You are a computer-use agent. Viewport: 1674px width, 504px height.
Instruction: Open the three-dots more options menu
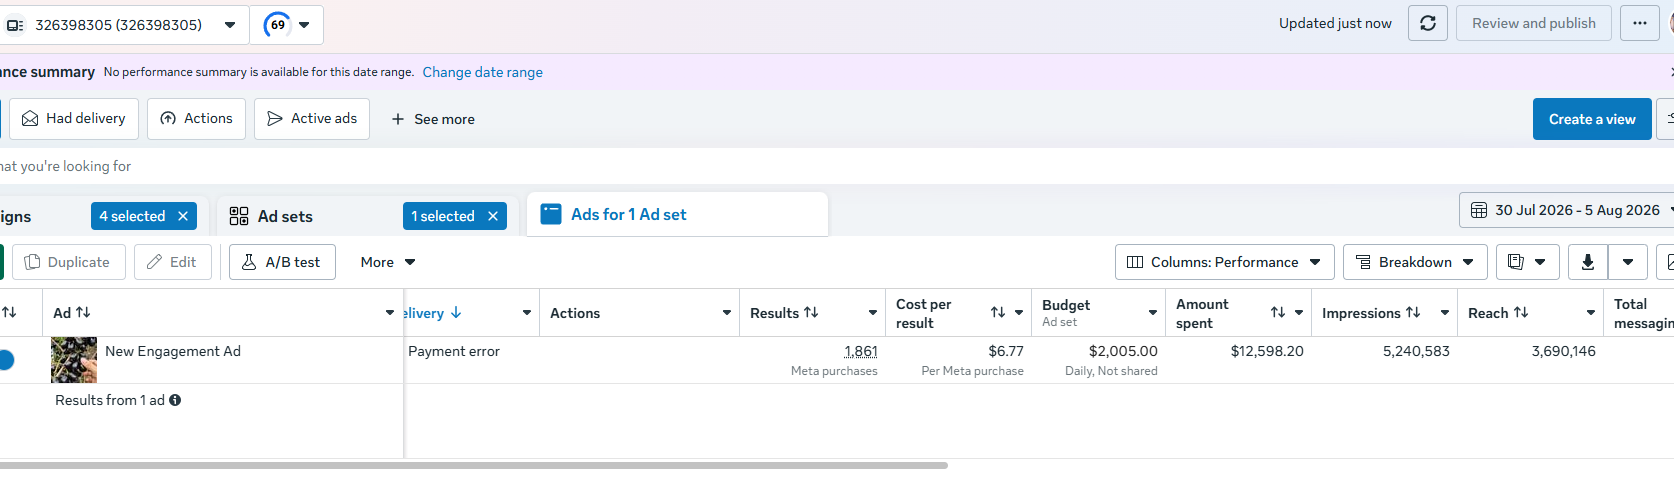1640,23
